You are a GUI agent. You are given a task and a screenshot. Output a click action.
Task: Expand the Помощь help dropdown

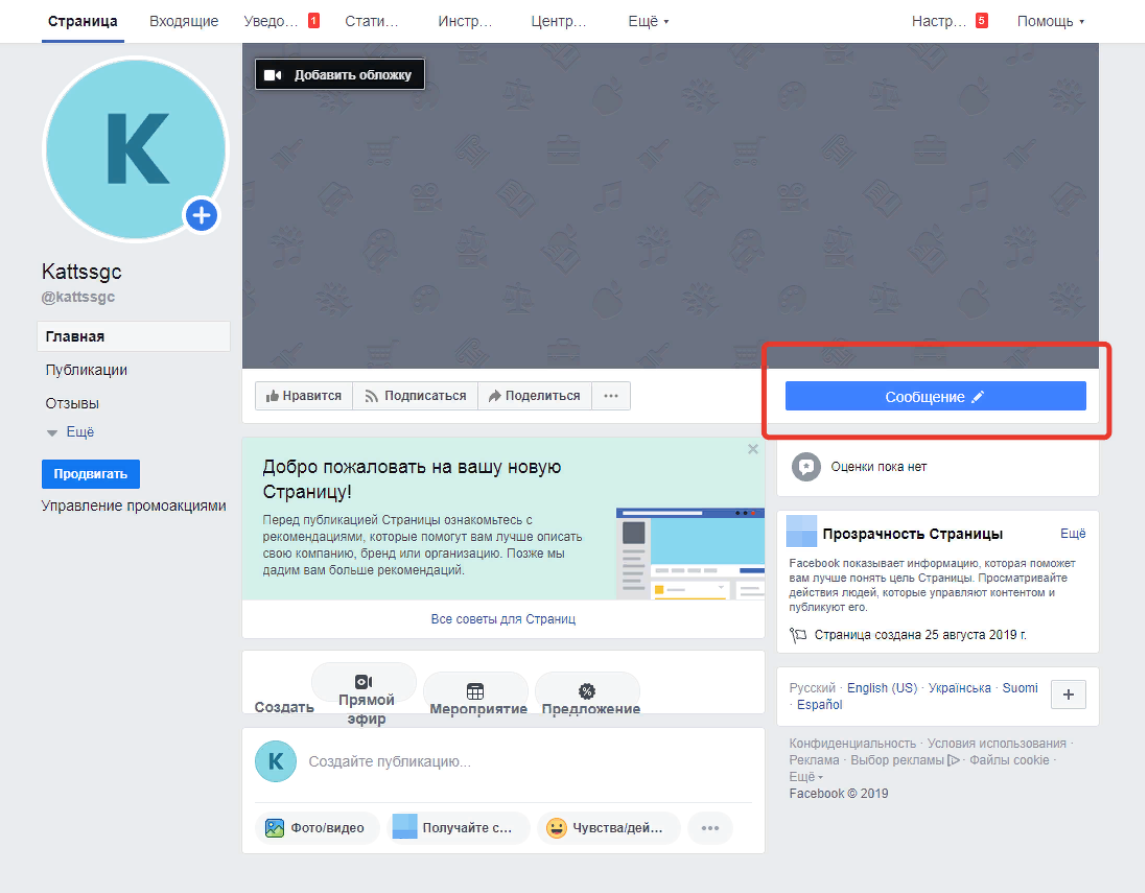[x=1050, y=21]
